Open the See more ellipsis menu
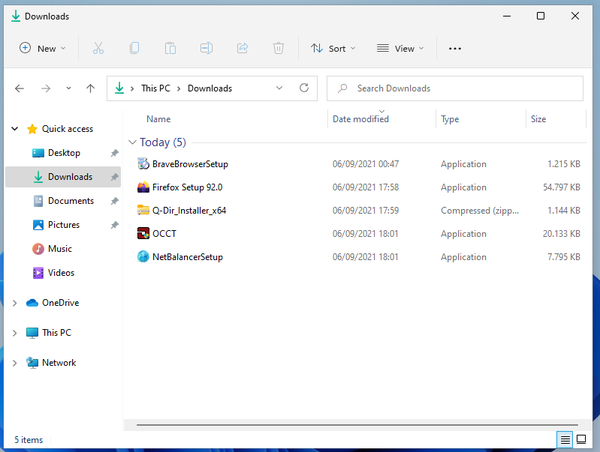The height and width of the screenshot is (452, 600). (455, 48)
